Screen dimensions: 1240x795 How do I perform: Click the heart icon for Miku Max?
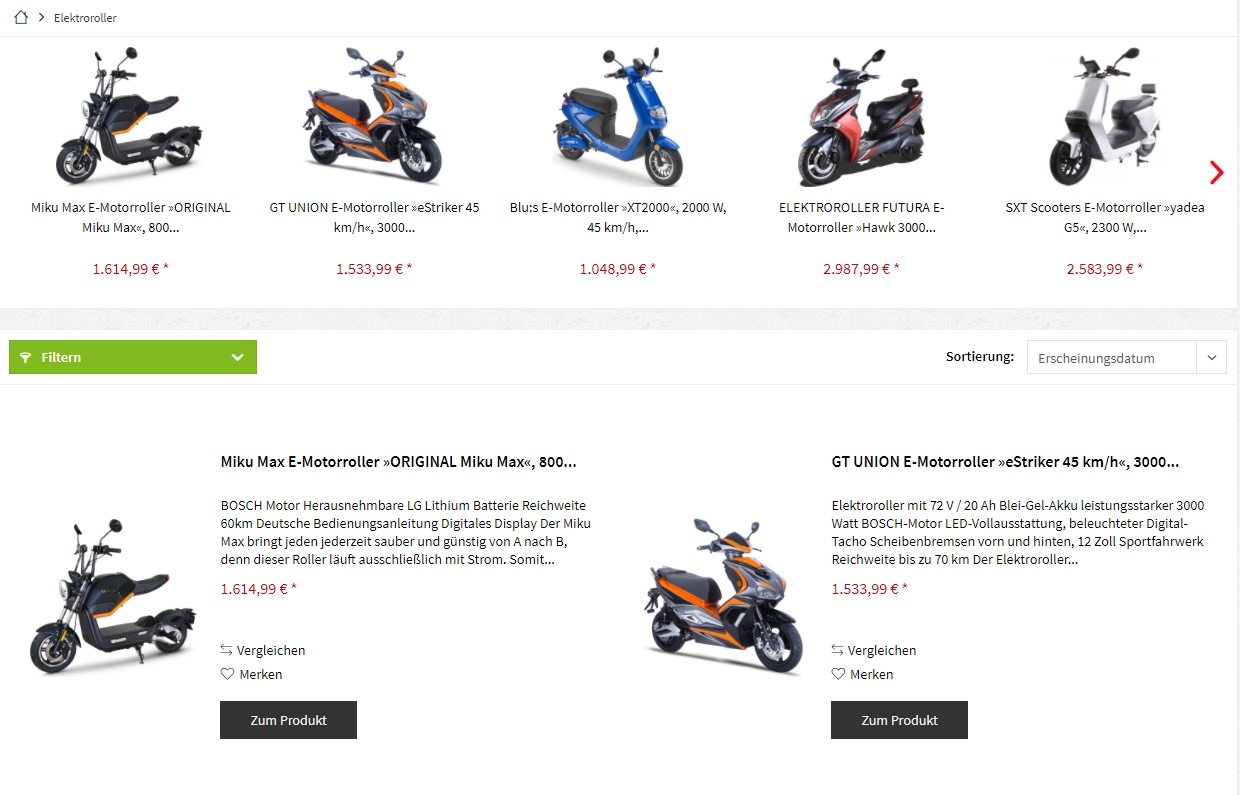[x=227, y=674]
